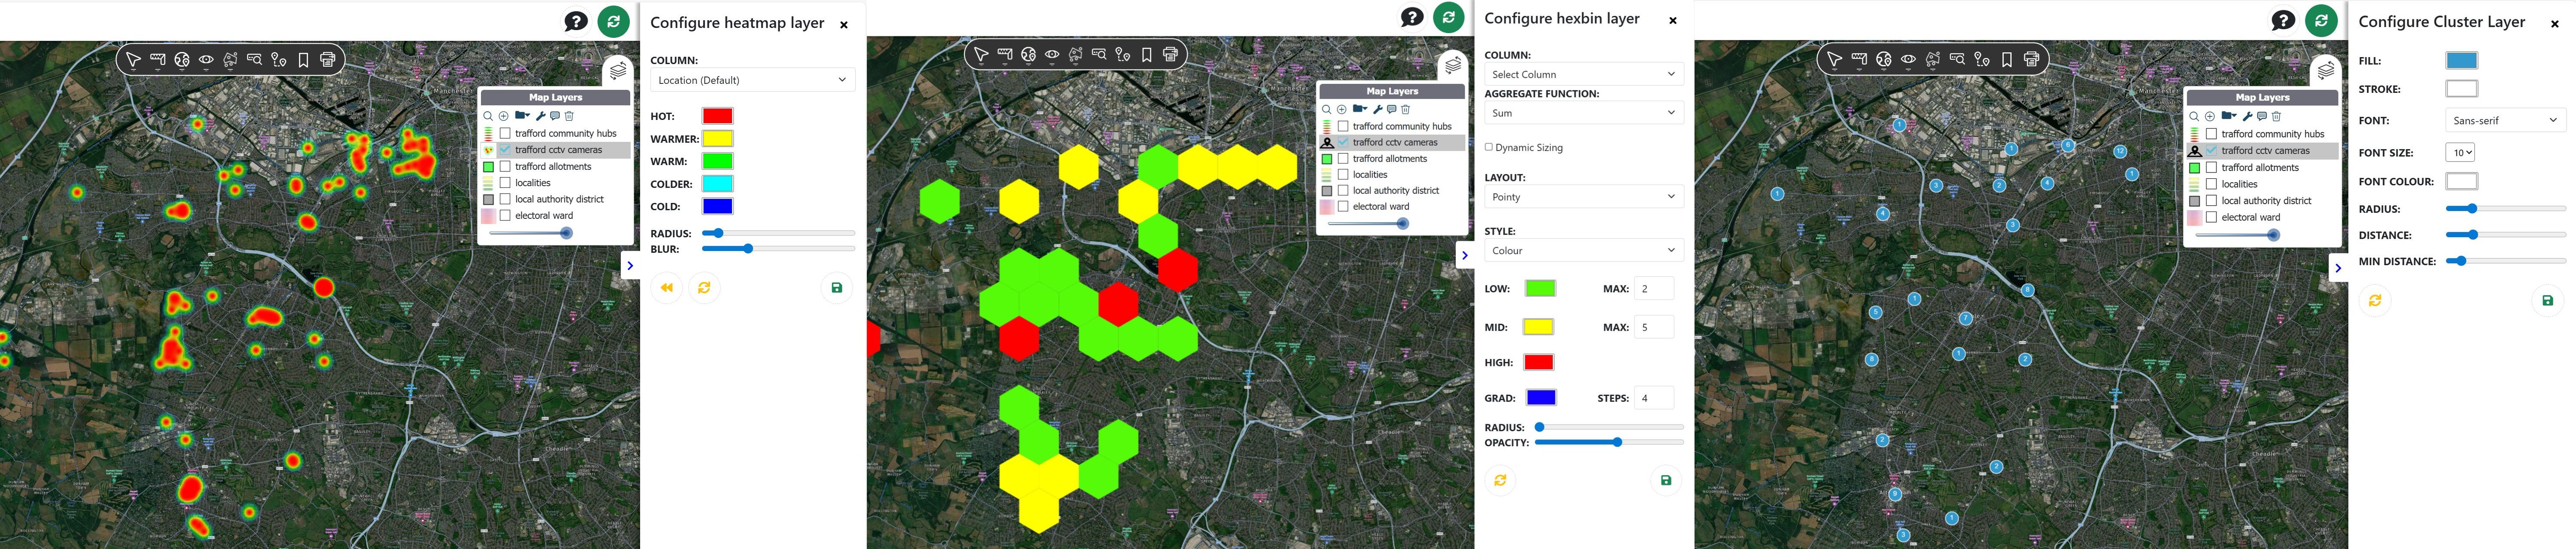Enable the Dynamic Sizing checkbox
Screen dimensions: 2576x549
tap(1489, 147)
